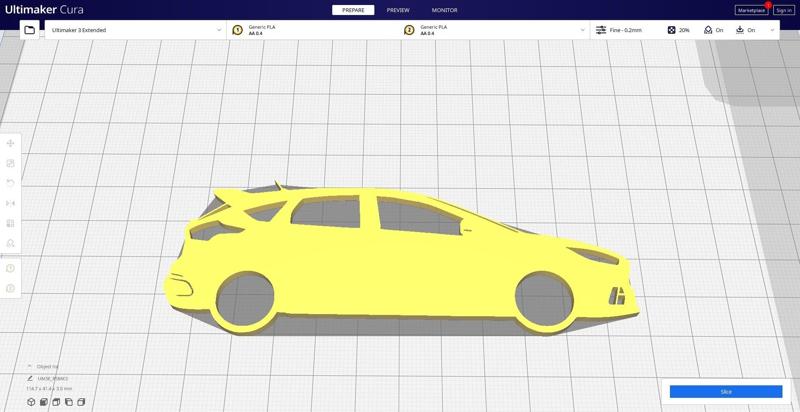Viewport: 800px width, 412px height.
Task: Click the Fine - 0.2mm profile label
Action: 626,31
